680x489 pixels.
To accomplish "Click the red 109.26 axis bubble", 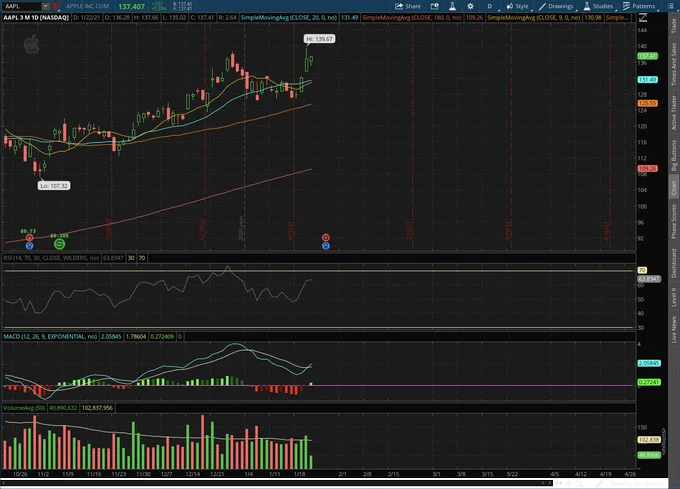I will click(647, 168).
